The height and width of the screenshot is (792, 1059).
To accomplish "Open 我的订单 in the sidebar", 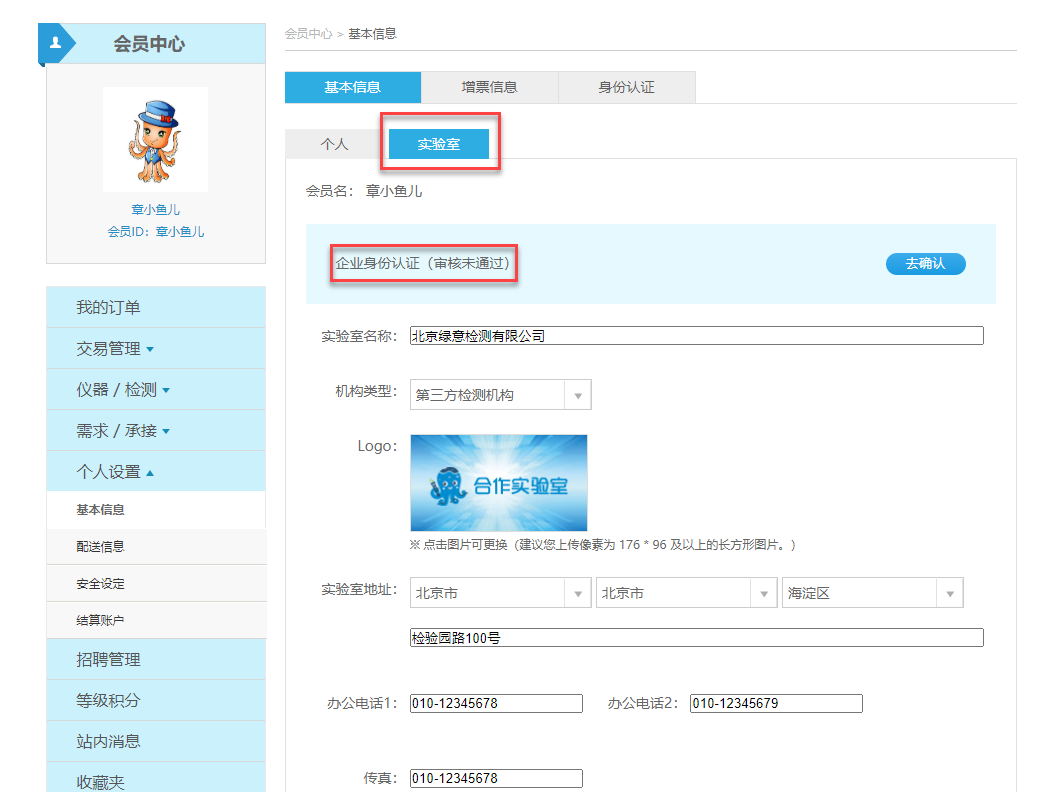I will (x=108, y=308).
